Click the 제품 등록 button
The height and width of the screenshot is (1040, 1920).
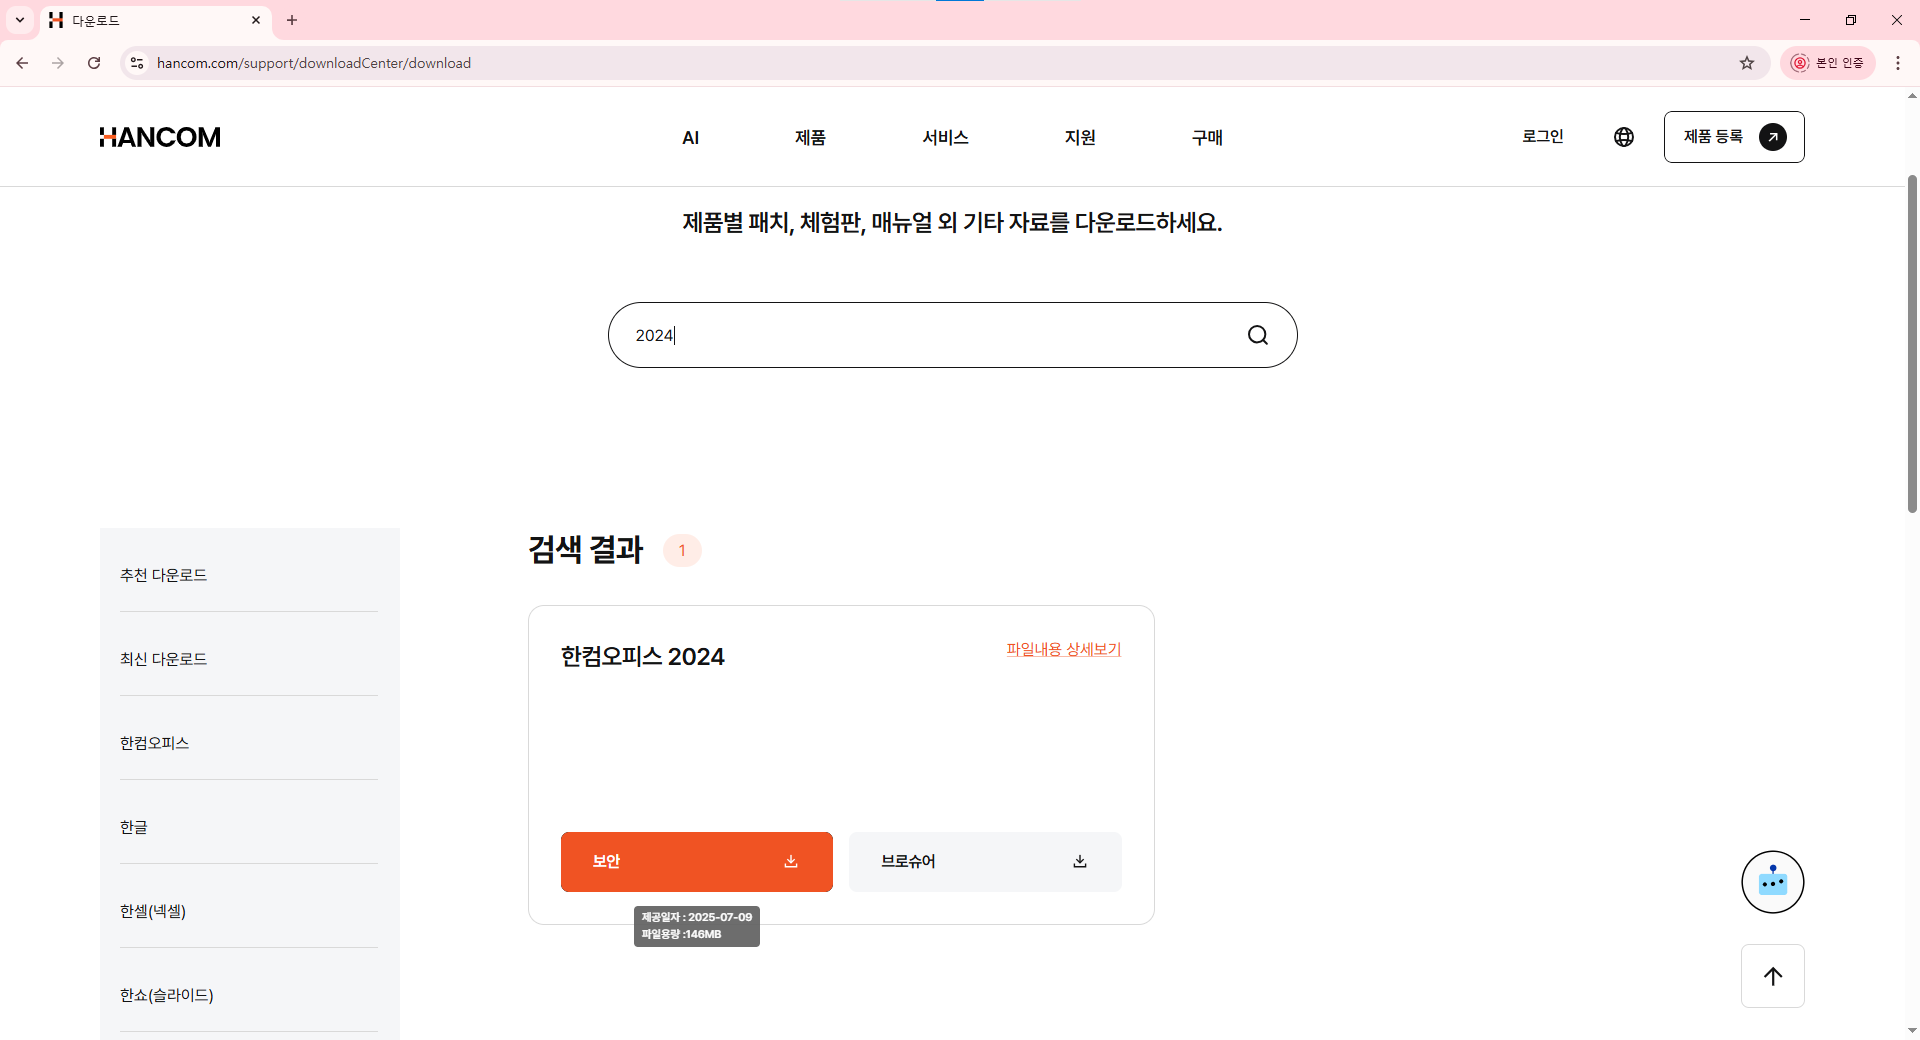(x=1733, y=137)
